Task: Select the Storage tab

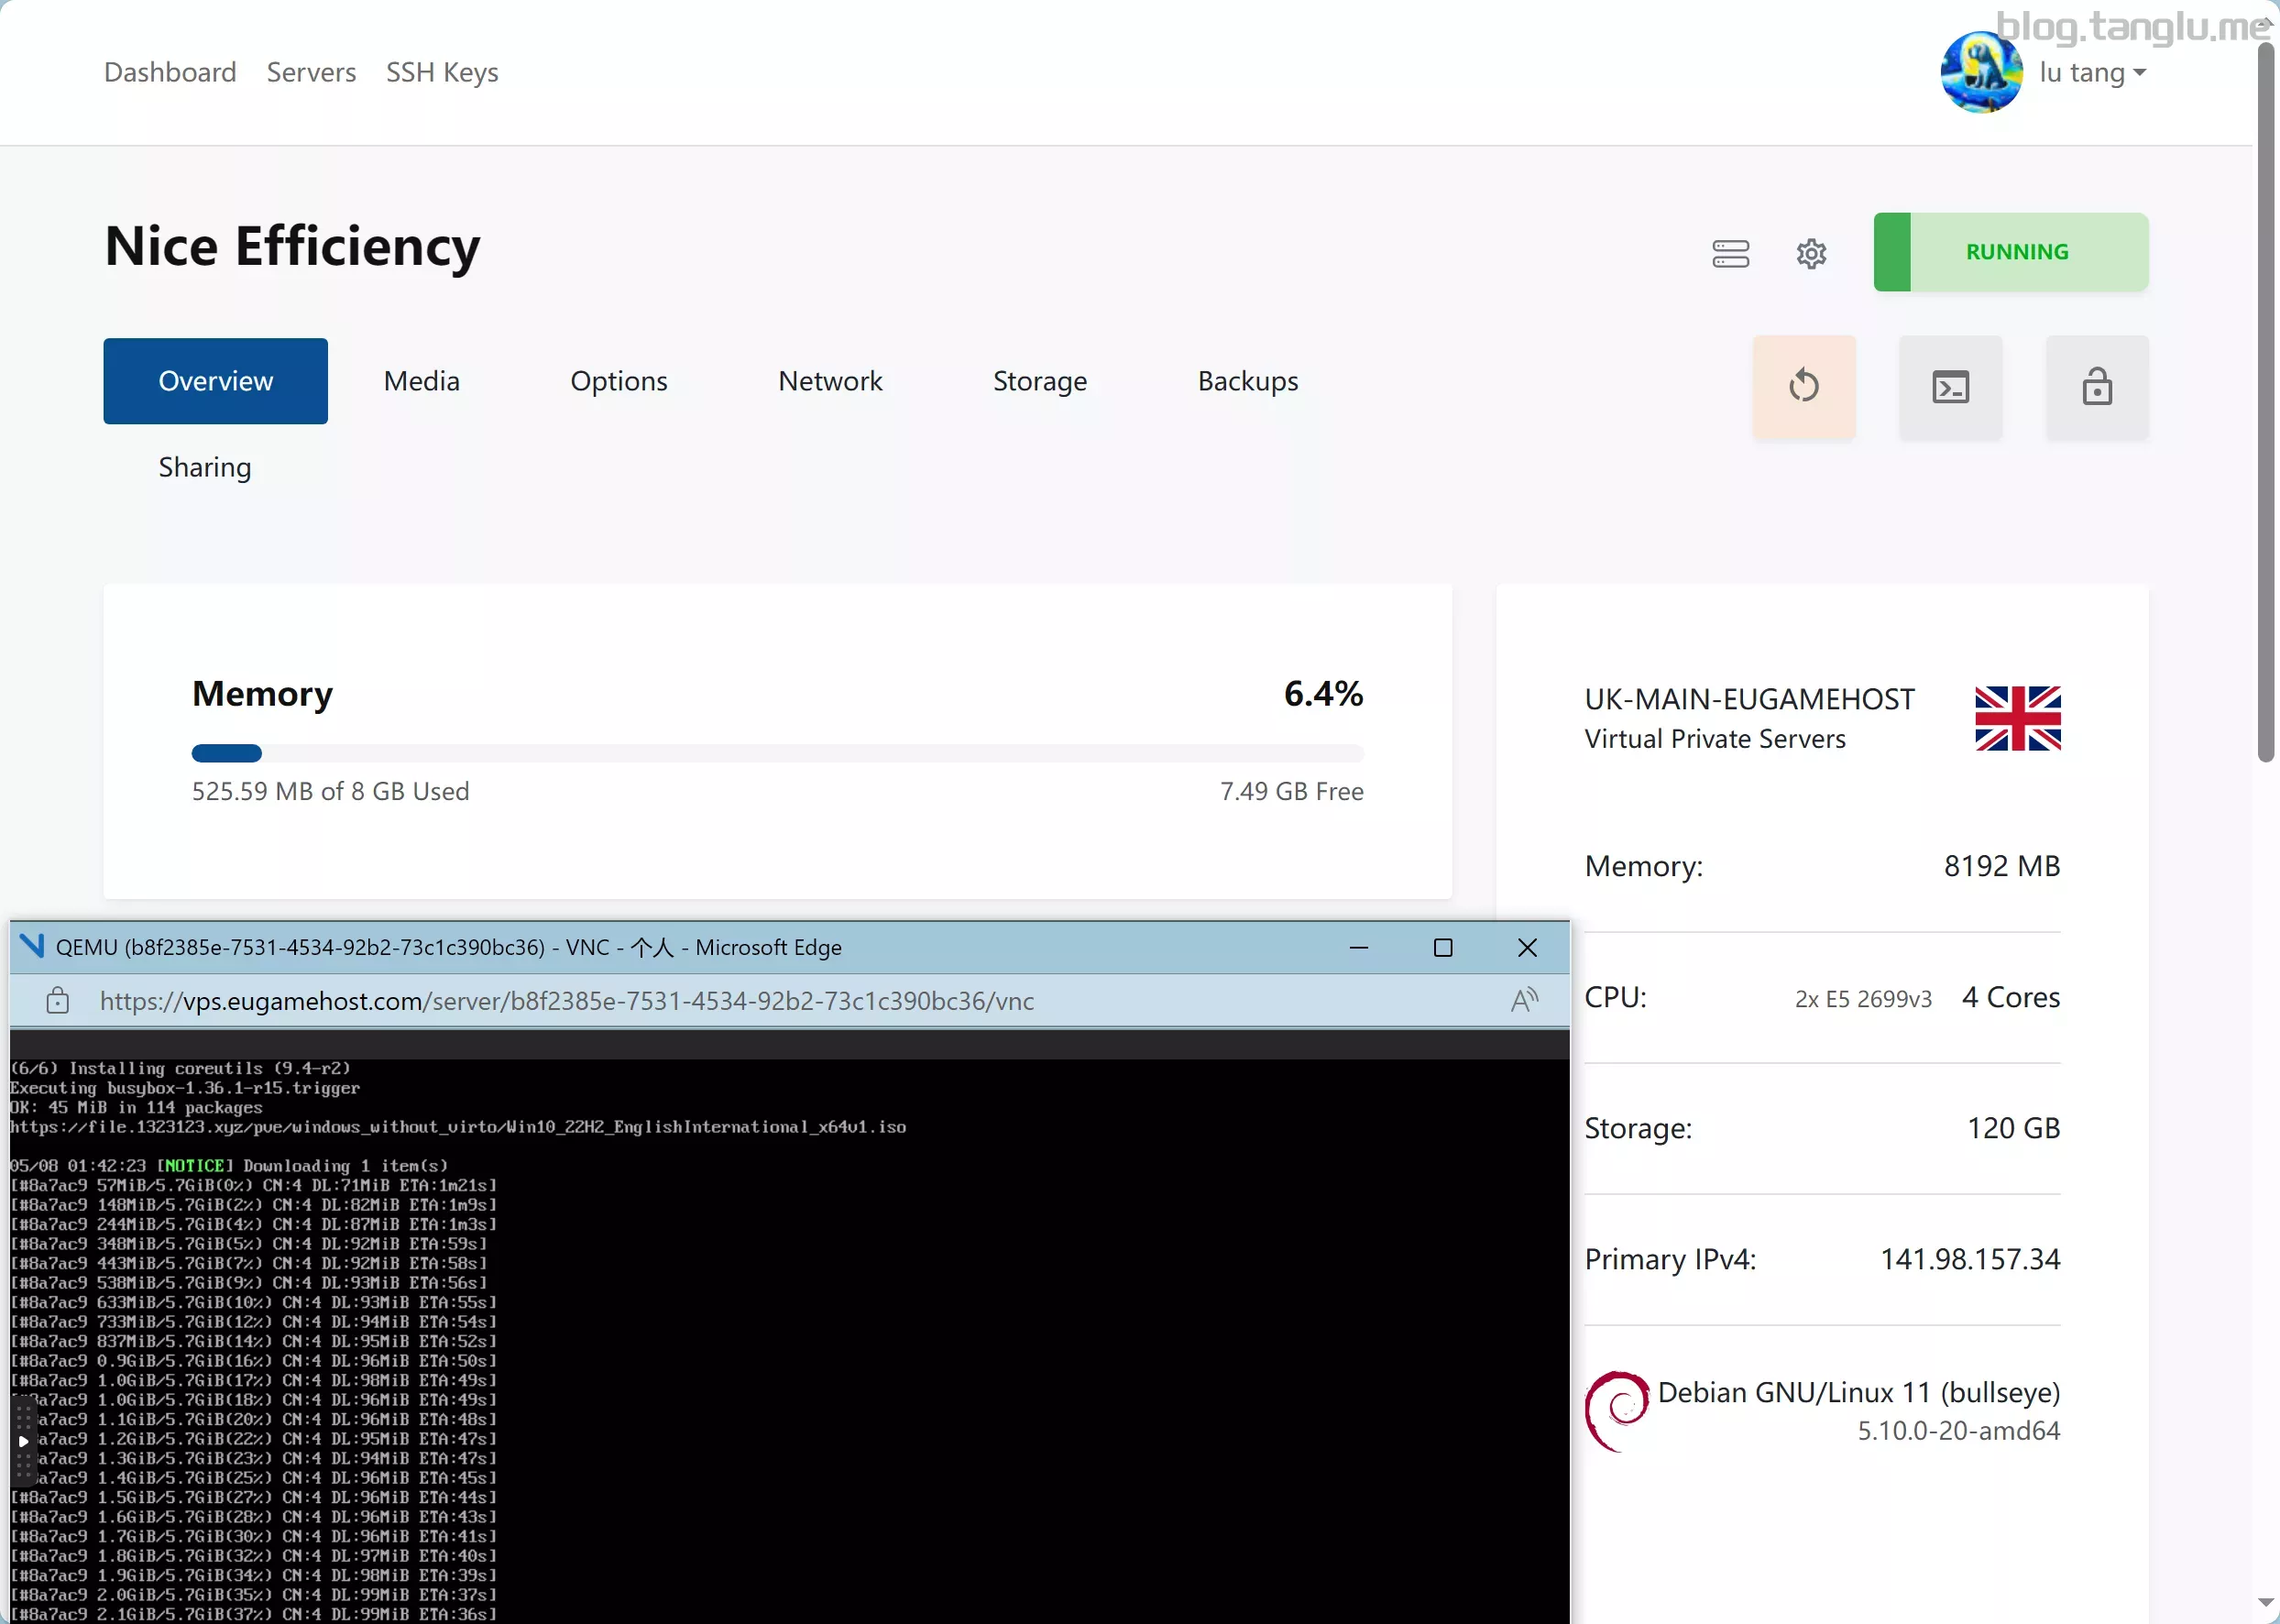Action: pos(1039,381)
